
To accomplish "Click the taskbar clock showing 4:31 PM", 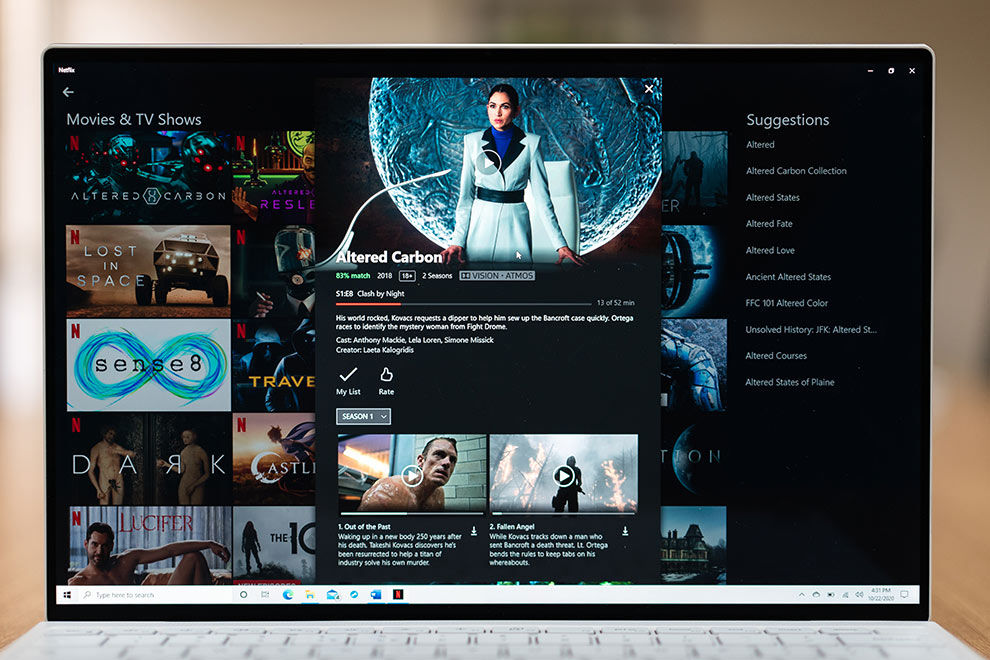I will pyautogui.click(x=881, y=595).
